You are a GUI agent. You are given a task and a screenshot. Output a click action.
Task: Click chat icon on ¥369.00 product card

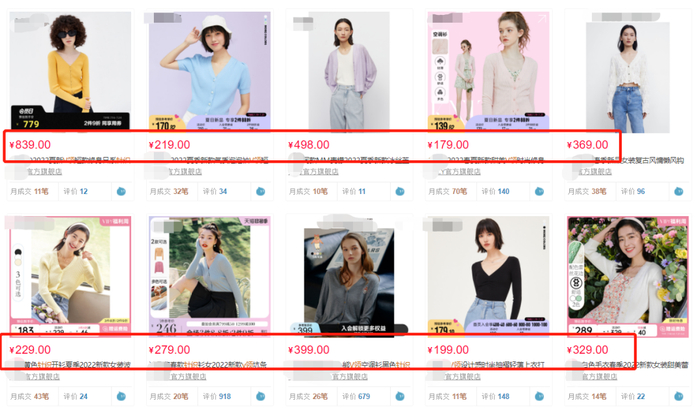tap(679, 192)
